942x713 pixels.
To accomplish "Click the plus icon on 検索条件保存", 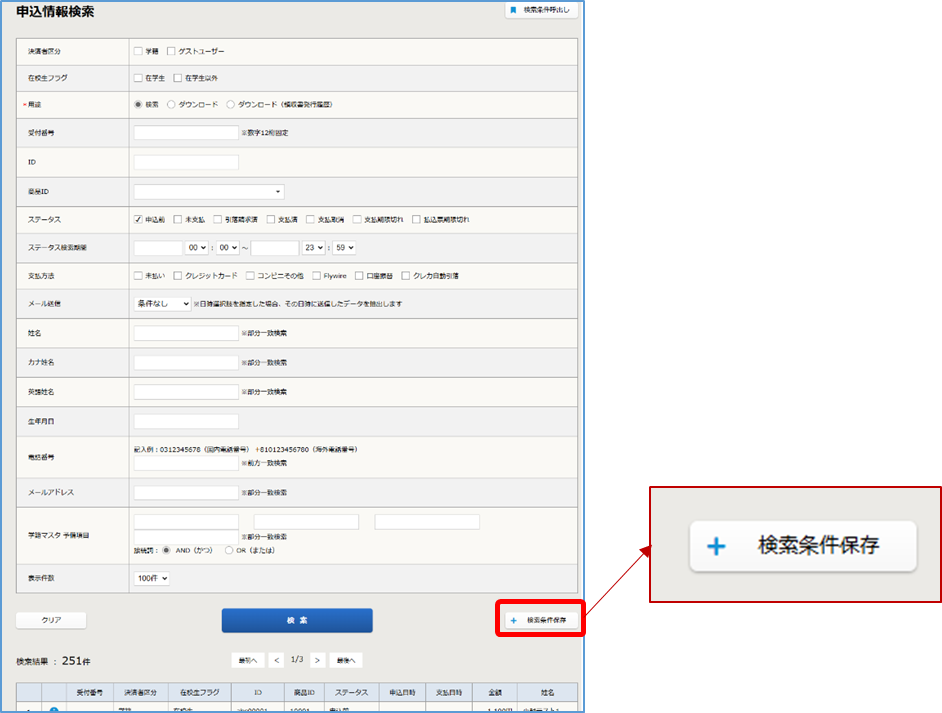I will [514, 621].
